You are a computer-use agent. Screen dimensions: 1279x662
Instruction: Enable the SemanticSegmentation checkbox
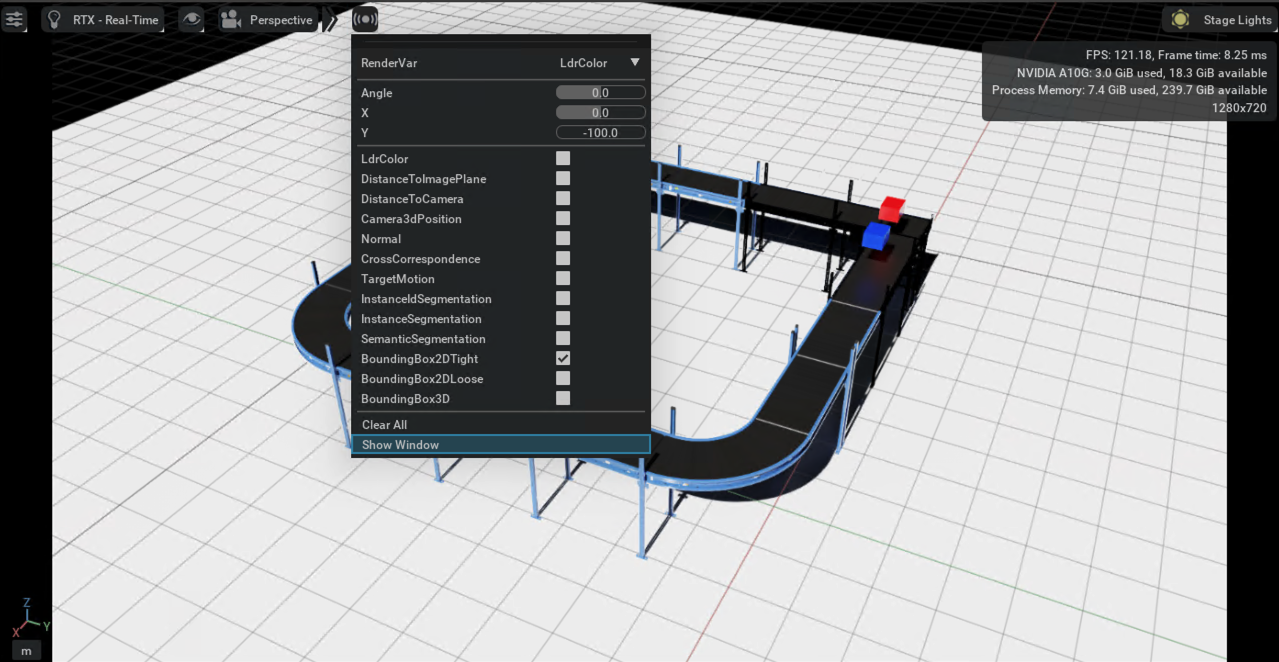click(563, 338)
